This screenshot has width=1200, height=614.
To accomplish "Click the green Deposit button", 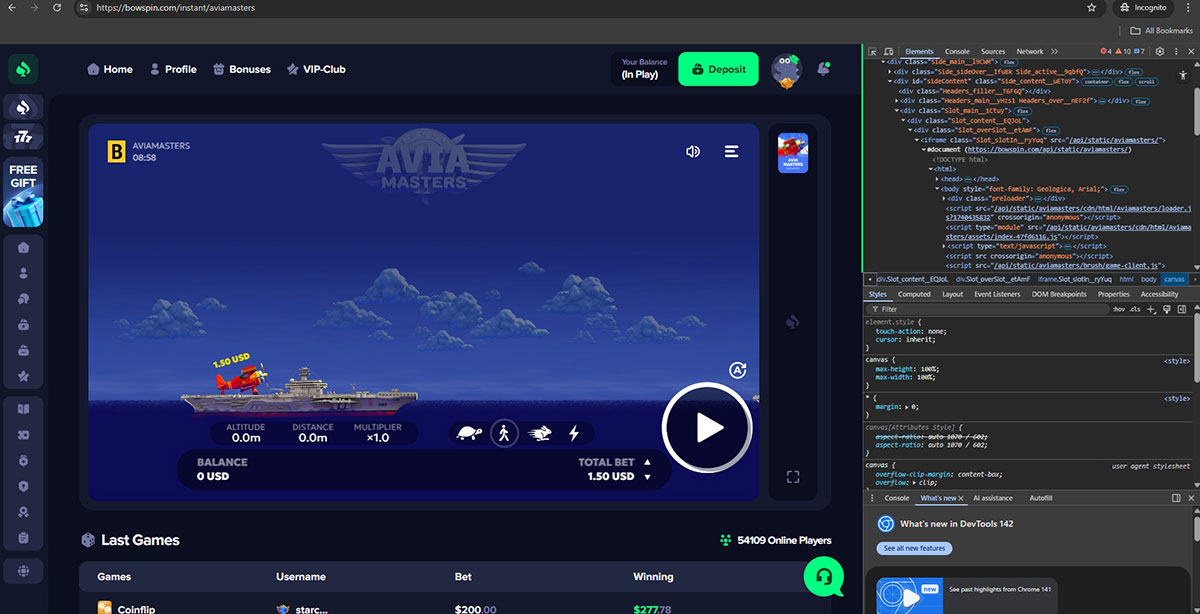I will pos(718,69).
